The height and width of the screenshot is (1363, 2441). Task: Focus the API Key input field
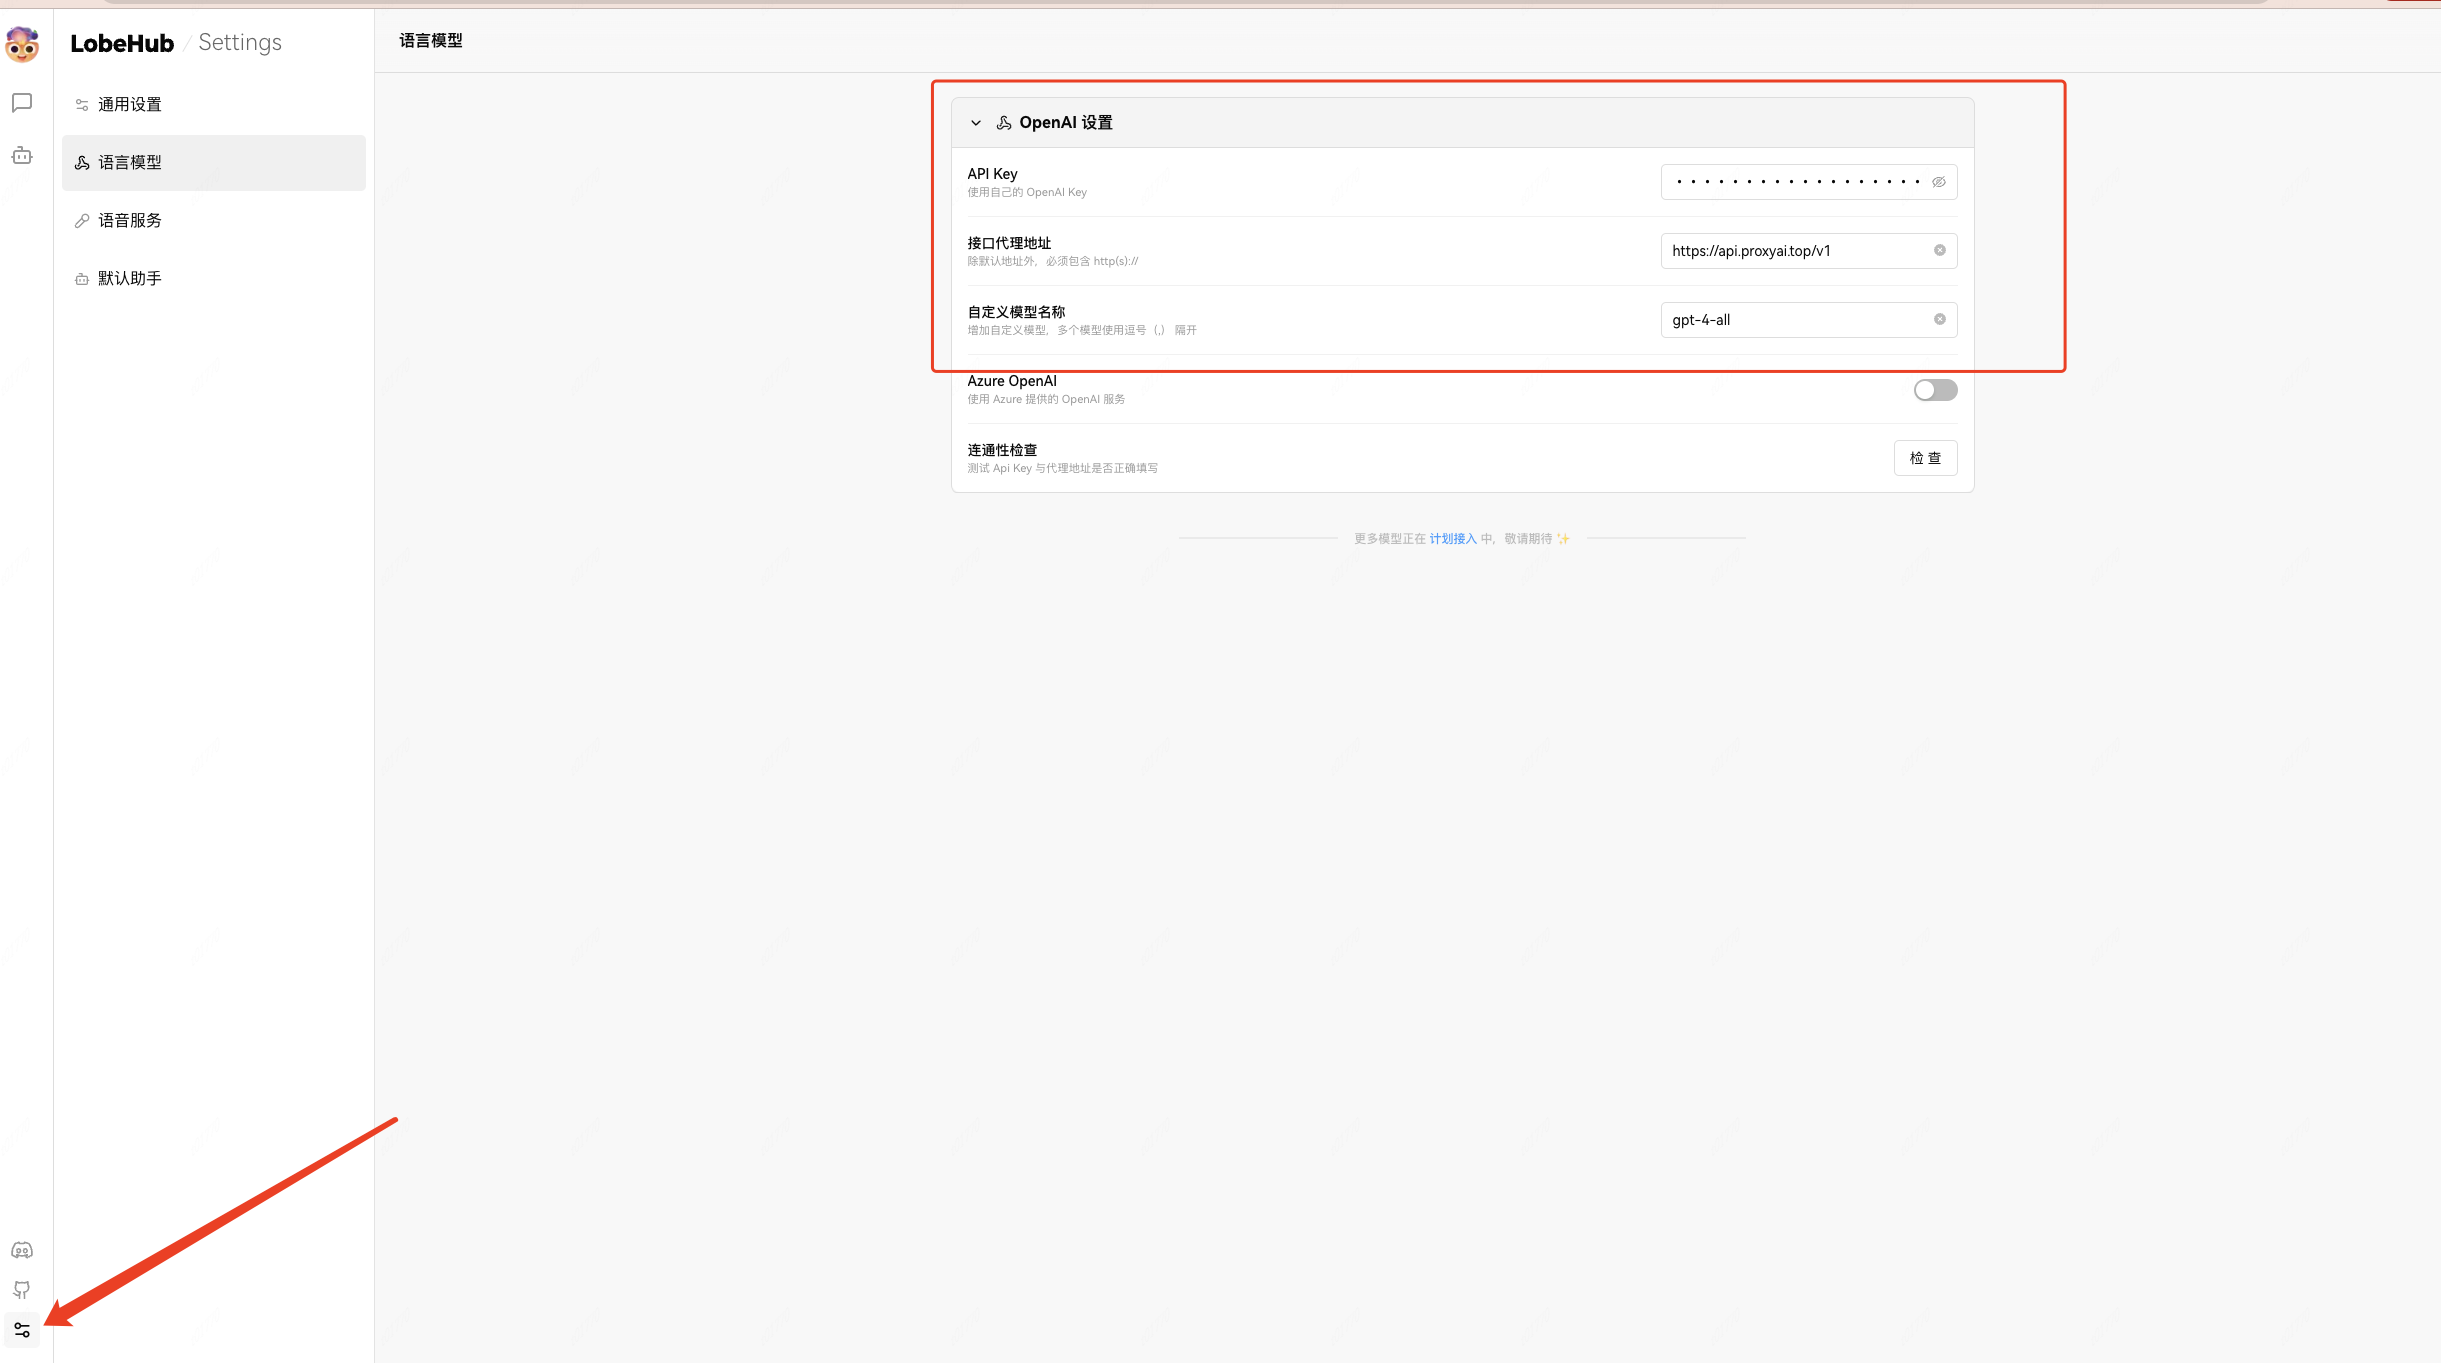(x=1795, y=182)
